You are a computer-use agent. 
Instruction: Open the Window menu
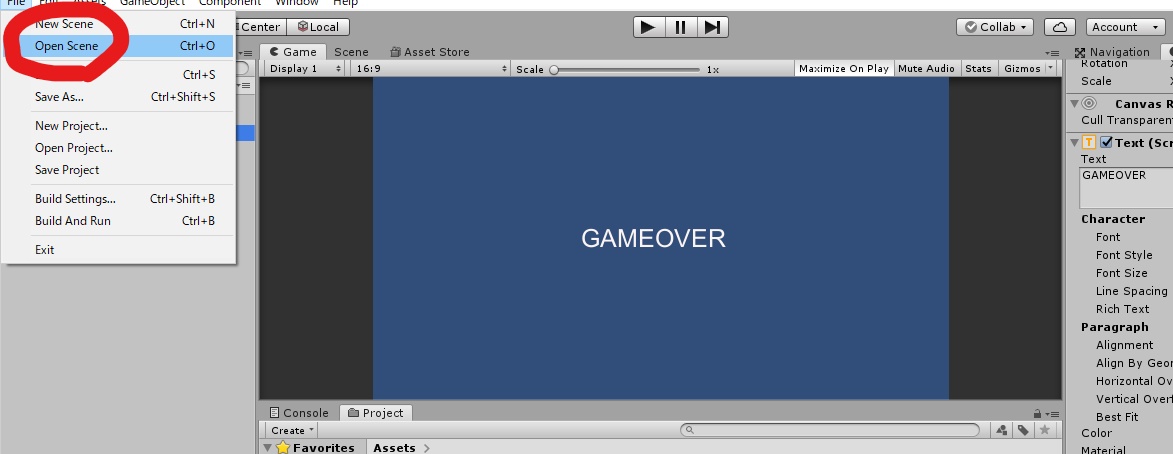pyautogui.click(x=297, y=3)
